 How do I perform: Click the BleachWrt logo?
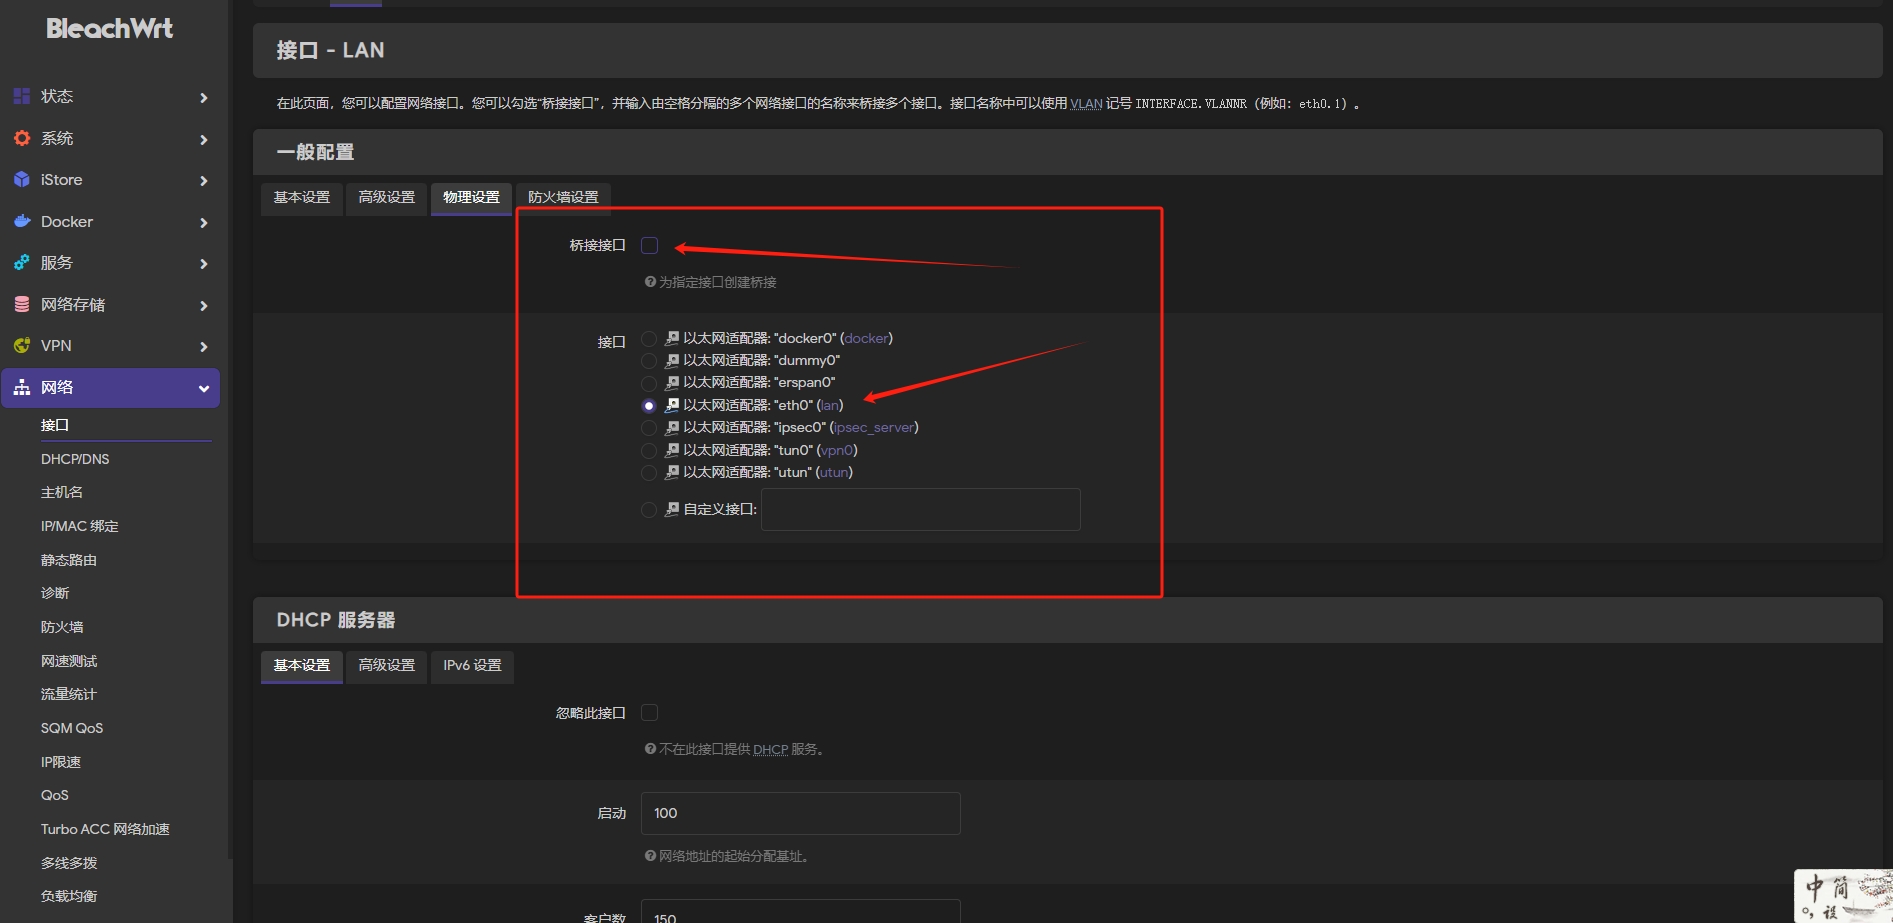tap(109, 29)
